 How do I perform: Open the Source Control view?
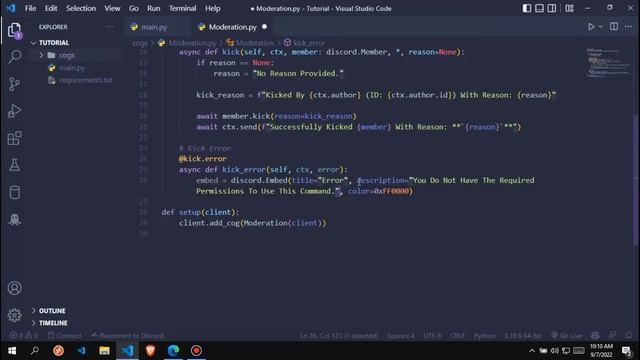pyautogui.click(x=14, y=84)
